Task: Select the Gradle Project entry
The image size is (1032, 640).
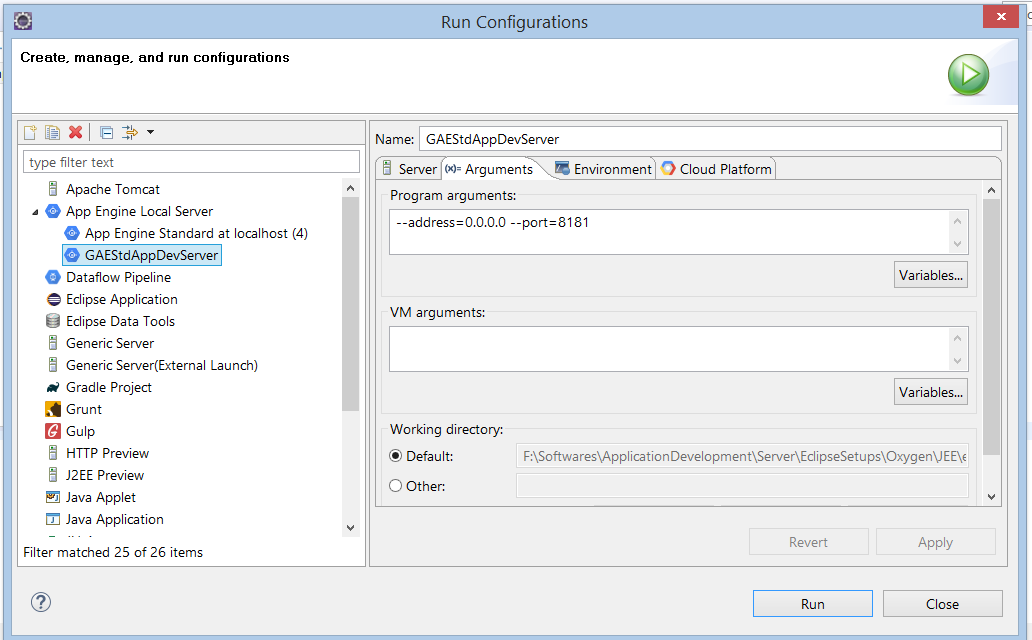Action: coord(109,387)
